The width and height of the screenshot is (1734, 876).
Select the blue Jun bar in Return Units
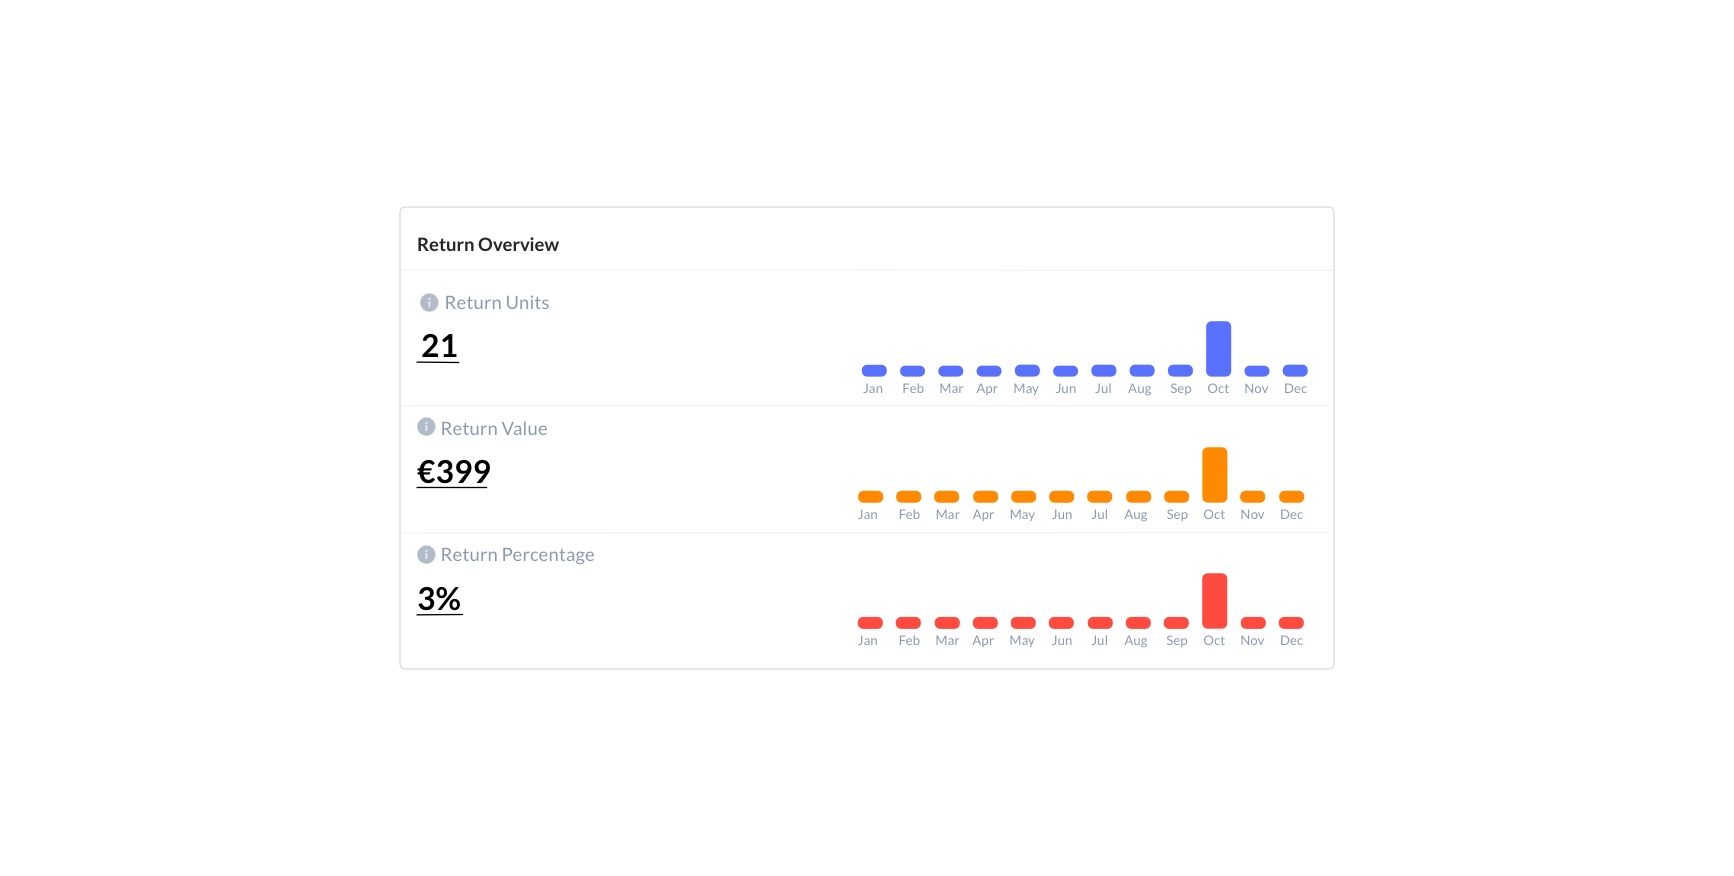[1066, 371]
